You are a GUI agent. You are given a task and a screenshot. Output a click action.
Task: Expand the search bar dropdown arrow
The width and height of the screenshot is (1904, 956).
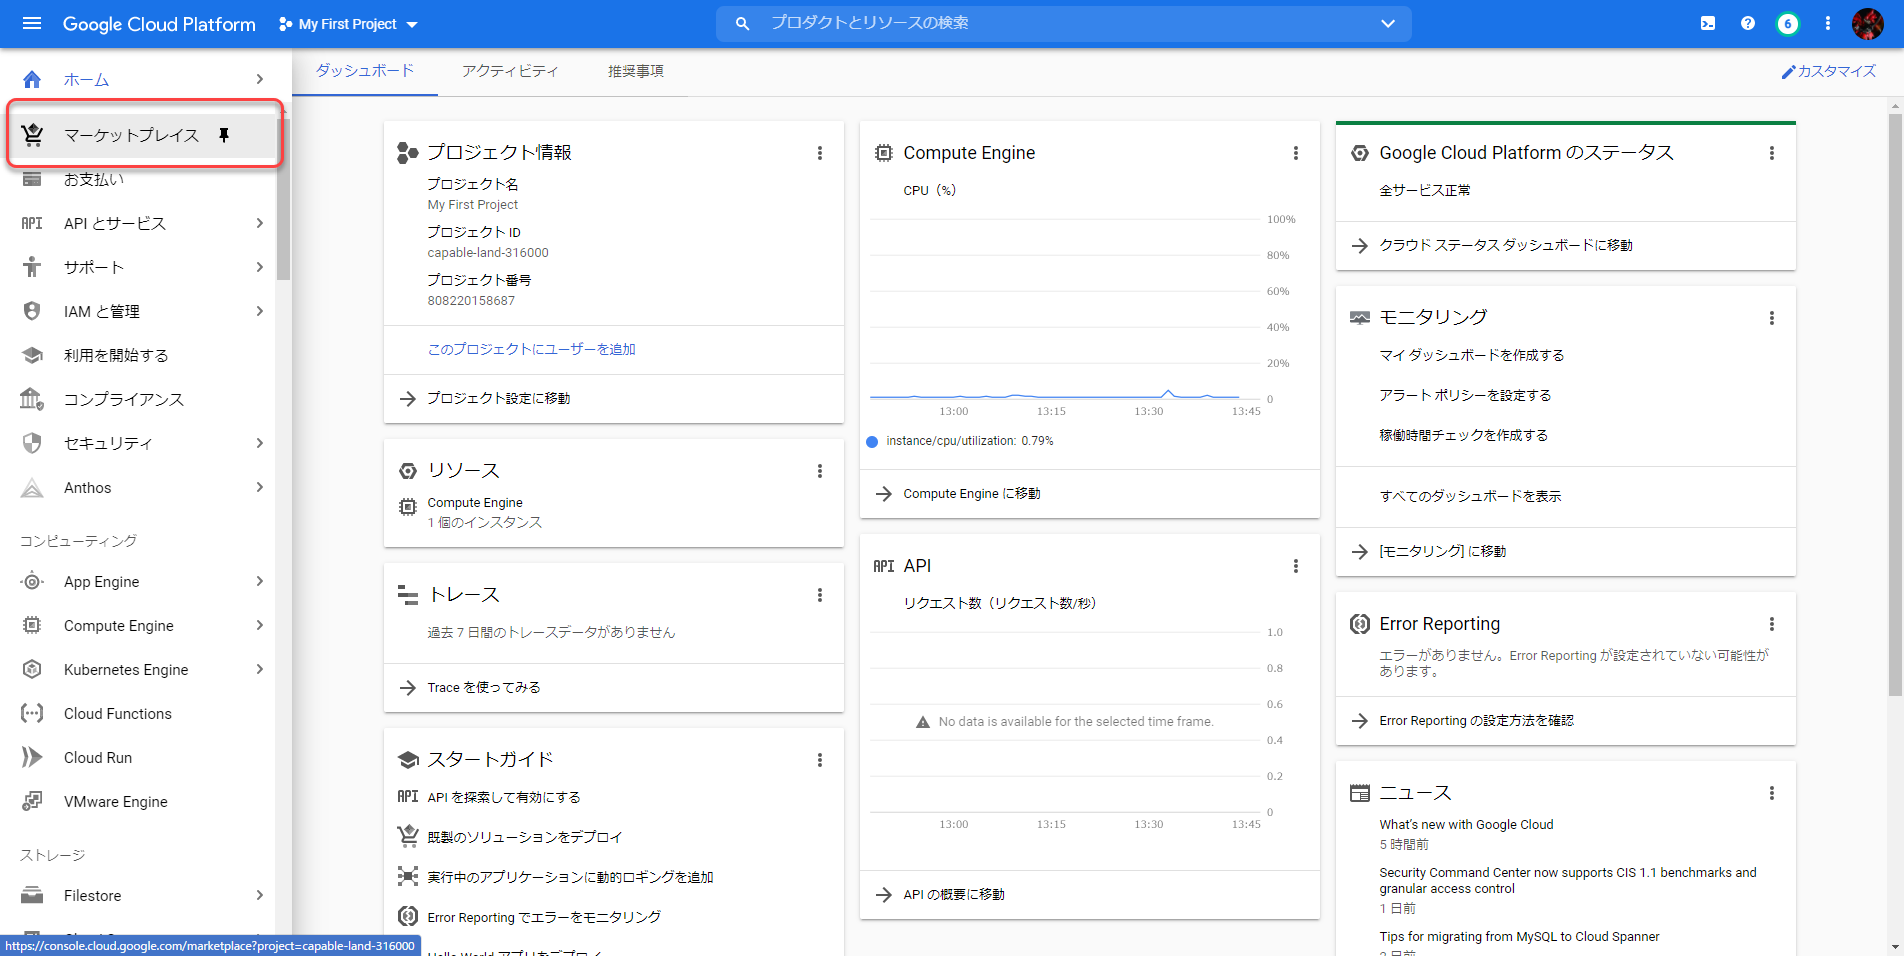click(x=1388, y=23)
